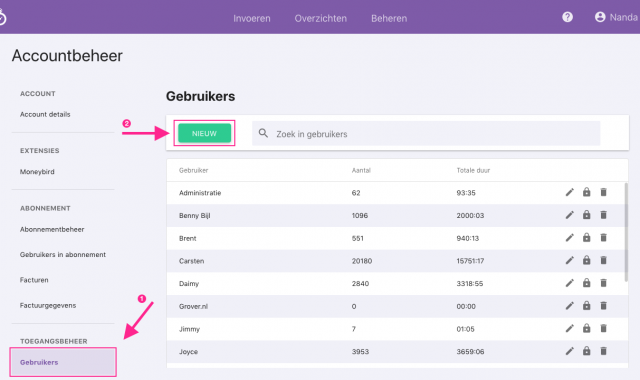Screen dimensions: 640x380
Task: Open Gebruikers in abonnement
Action: 63,255
